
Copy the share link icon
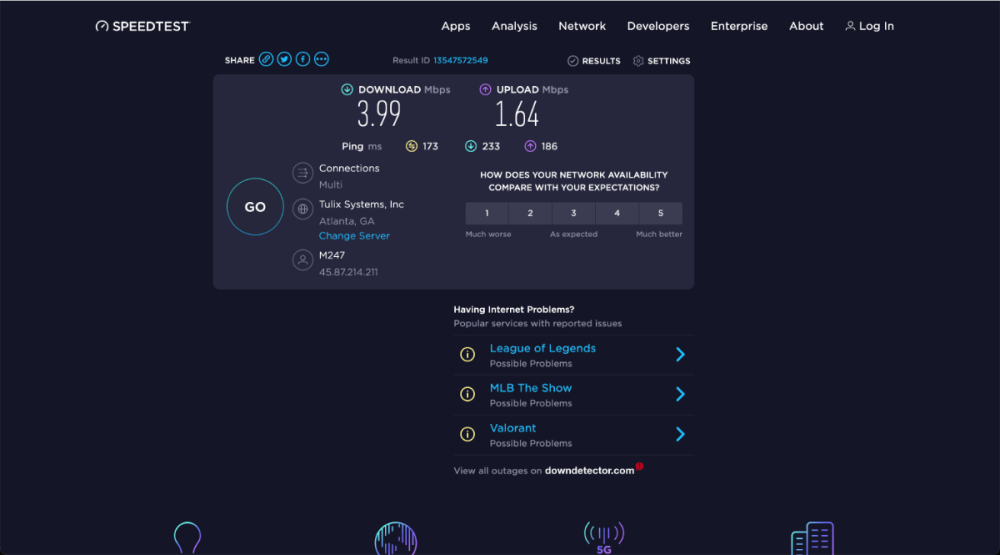[266, 60]
